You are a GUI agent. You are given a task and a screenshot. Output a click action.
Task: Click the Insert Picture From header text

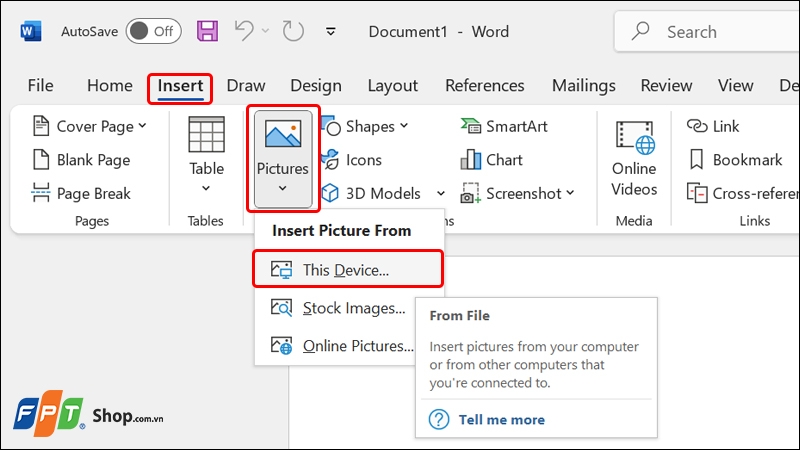coord(341,231)
